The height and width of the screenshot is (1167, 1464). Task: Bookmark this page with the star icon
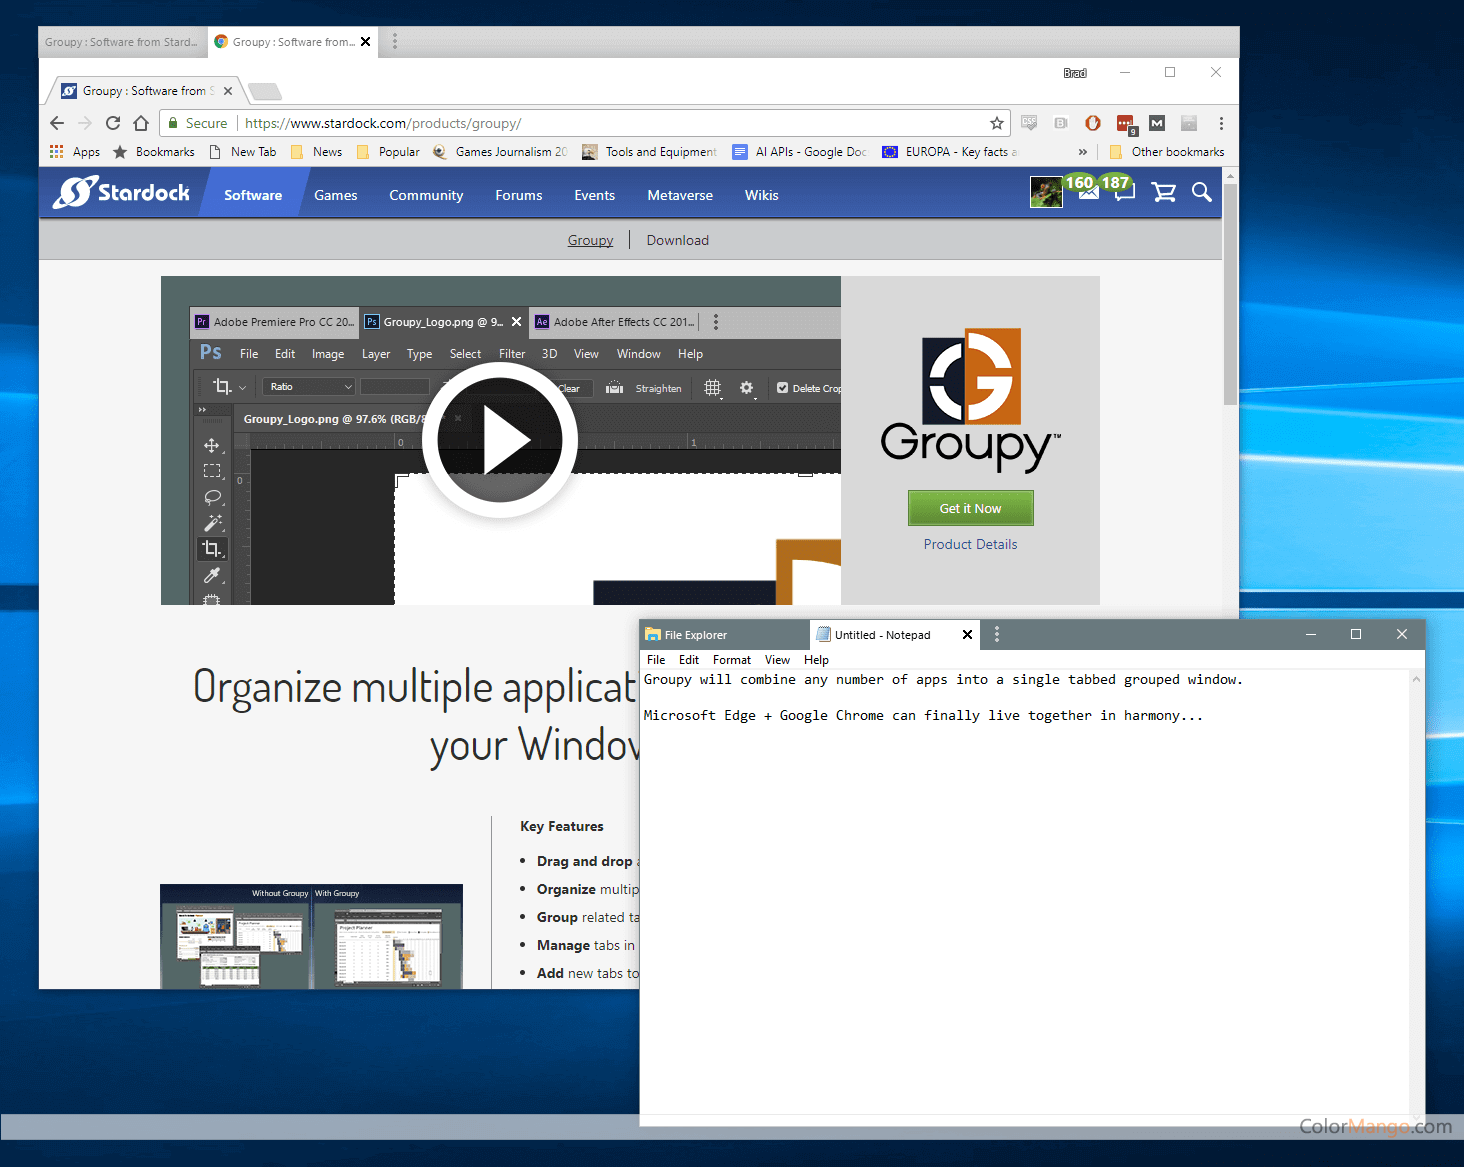(996, 123)
